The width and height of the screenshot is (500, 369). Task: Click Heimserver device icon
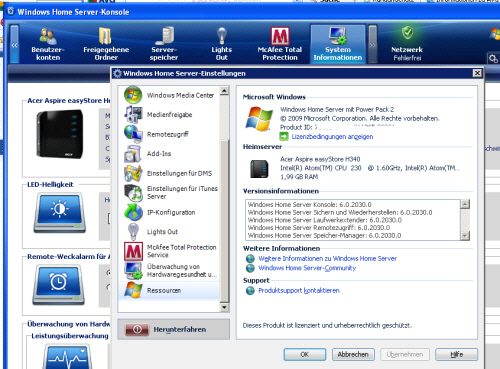[259, 169]
